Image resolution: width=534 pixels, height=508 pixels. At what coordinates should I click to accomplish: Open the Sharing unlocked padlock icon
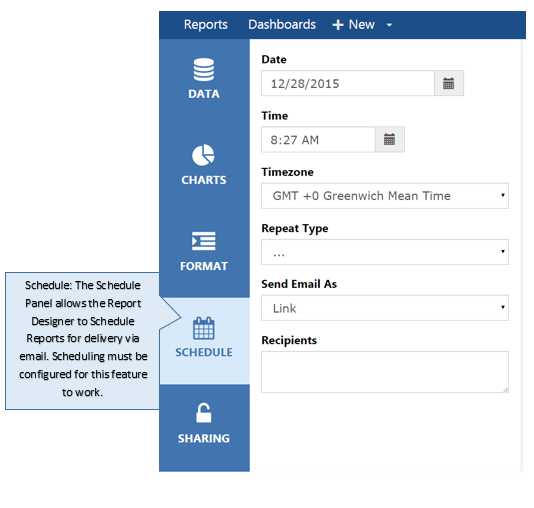(204, 413)
